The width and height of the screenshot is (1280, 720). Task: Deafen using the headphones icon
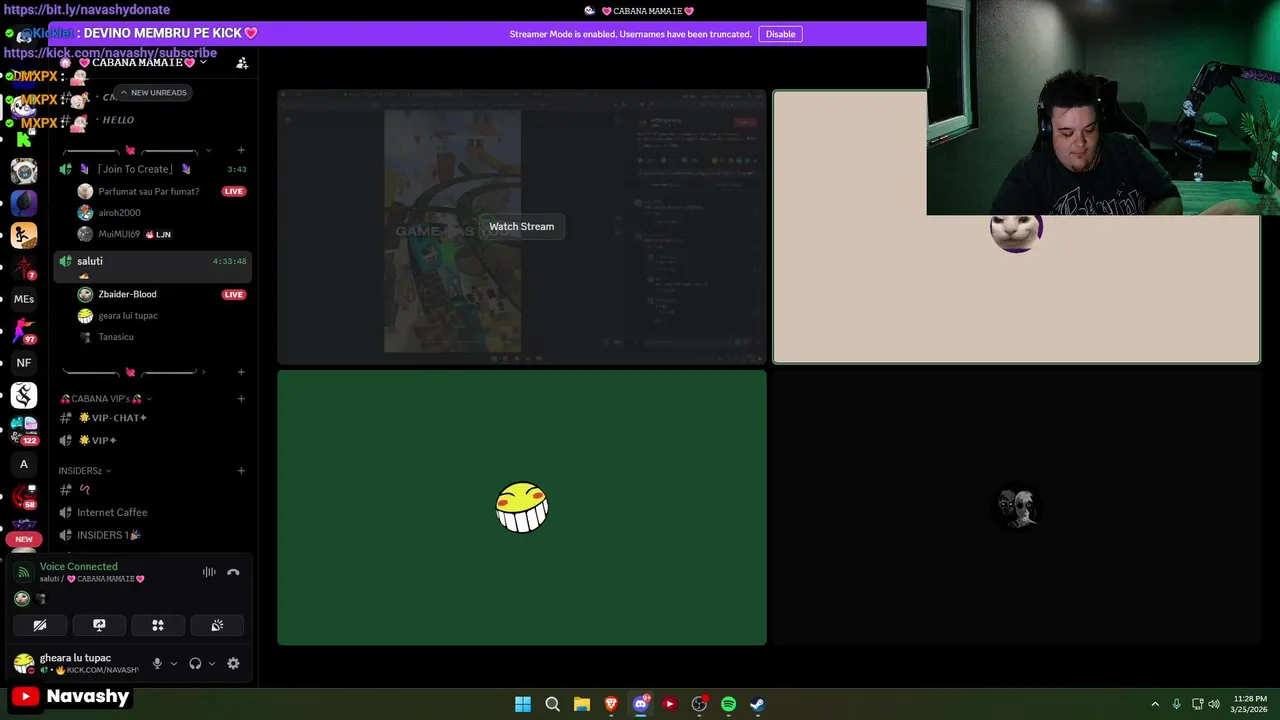[195, 663]
